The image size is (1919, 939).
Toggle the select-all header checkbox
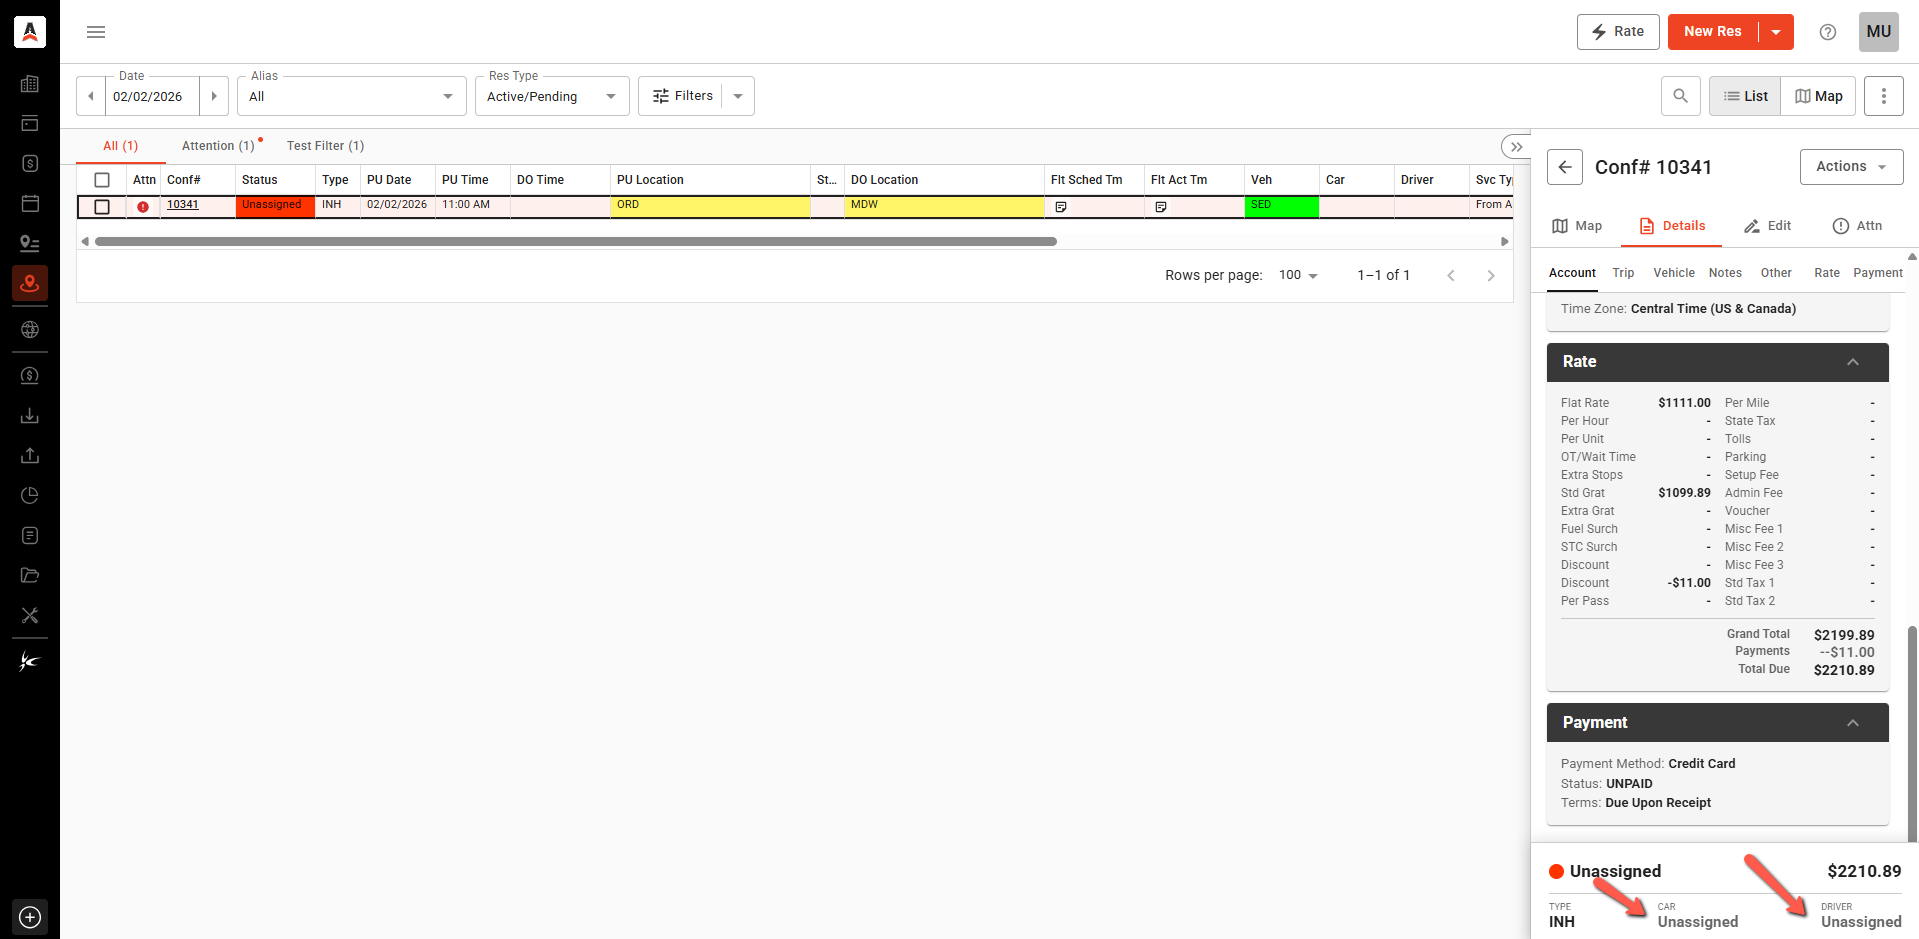point(102,180)
